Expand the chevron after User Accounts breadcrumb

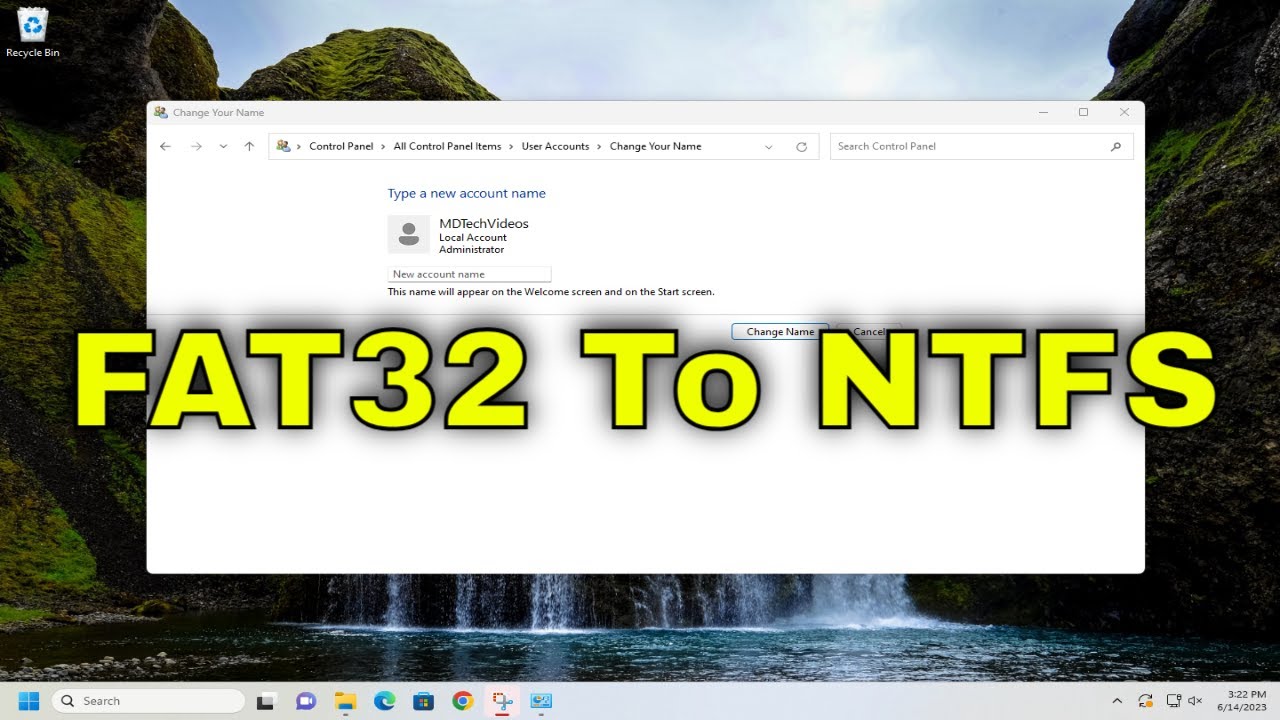click(x=600, y=146)
